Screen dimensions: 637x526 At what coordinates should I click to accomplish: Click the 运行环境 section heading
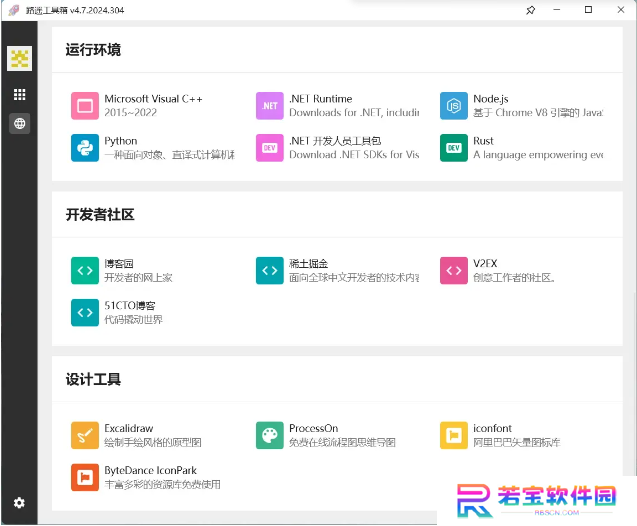[93, 50]
